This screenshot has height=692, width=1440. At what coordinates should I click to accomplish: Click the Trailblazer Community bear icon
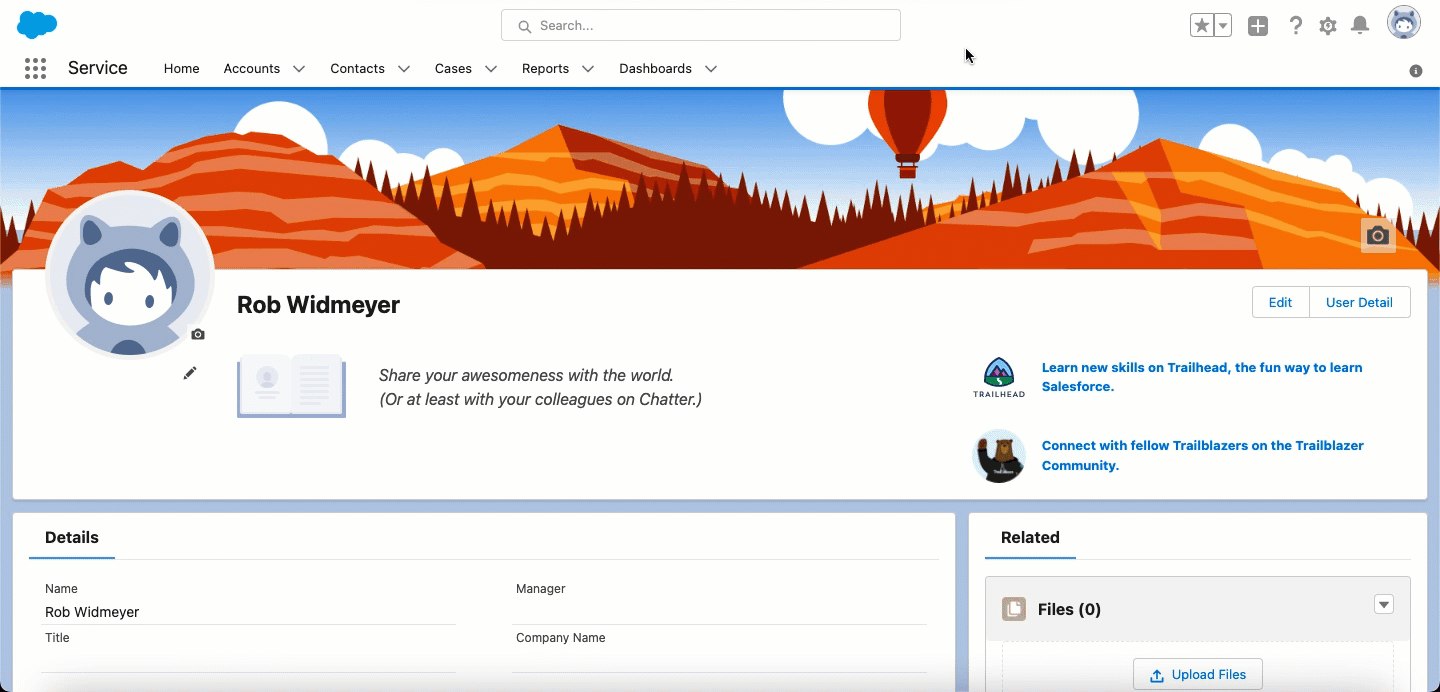point(999,456)
